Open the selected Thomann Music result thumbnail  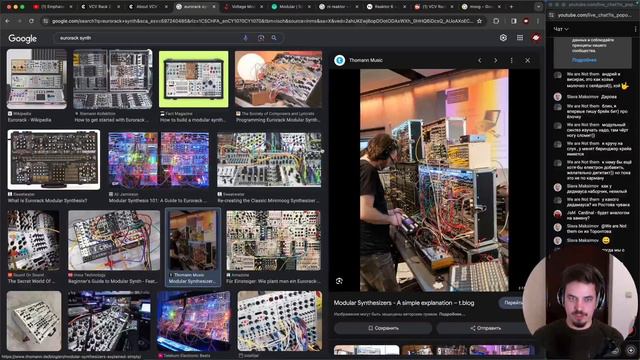(x=193, y=240)
